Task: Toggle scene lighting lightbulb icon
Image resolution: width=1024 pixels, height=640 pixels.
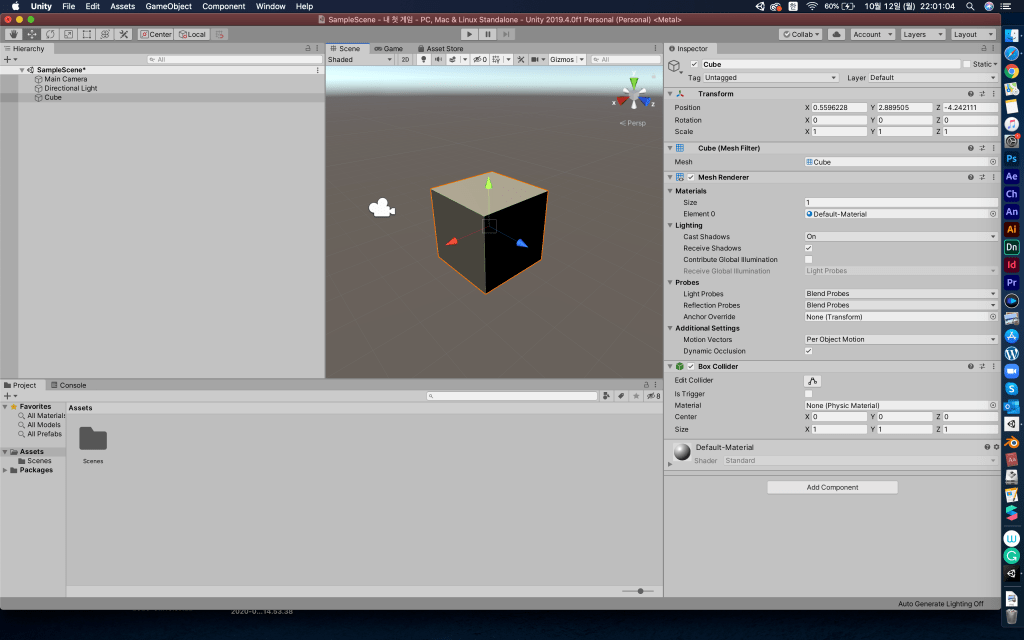Action: point(422,60)
